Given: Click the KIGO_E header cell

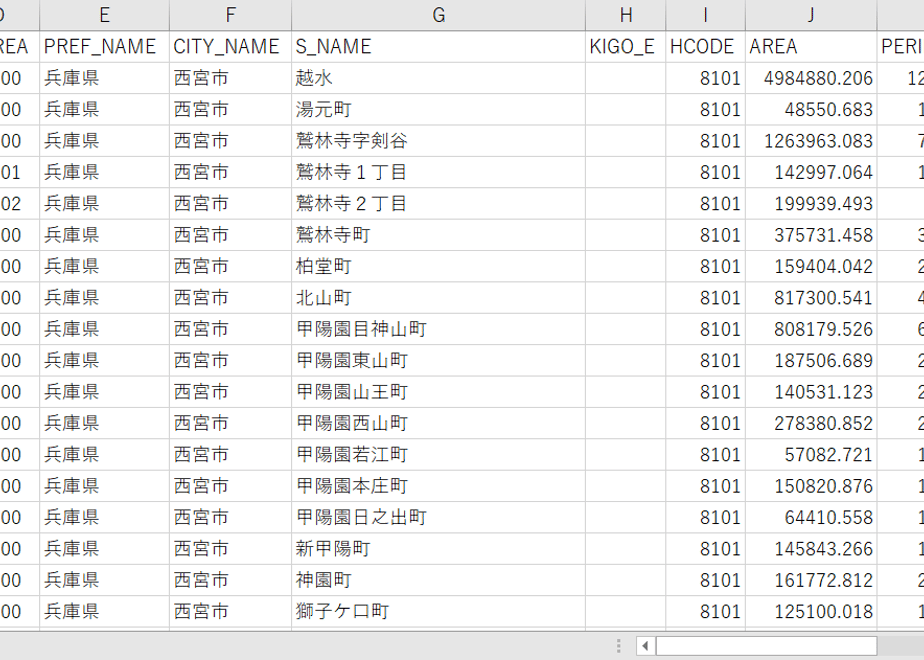Looking at the screenshot, I should (626, 47).
